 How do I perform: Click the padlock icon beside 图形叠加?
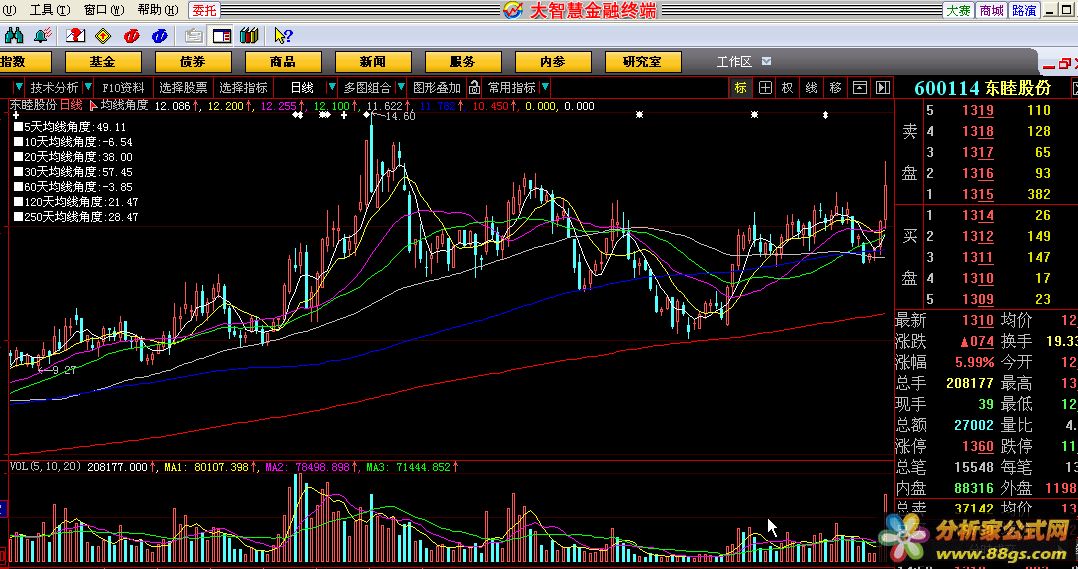pyautogui.click(x=474, y=87)
